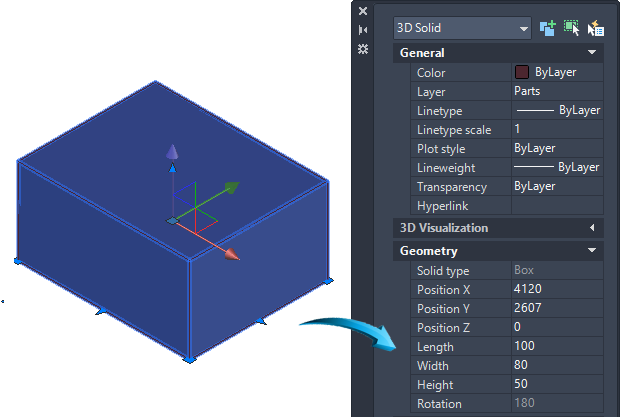
Task: Click the Layer property label
Action: 431,92
